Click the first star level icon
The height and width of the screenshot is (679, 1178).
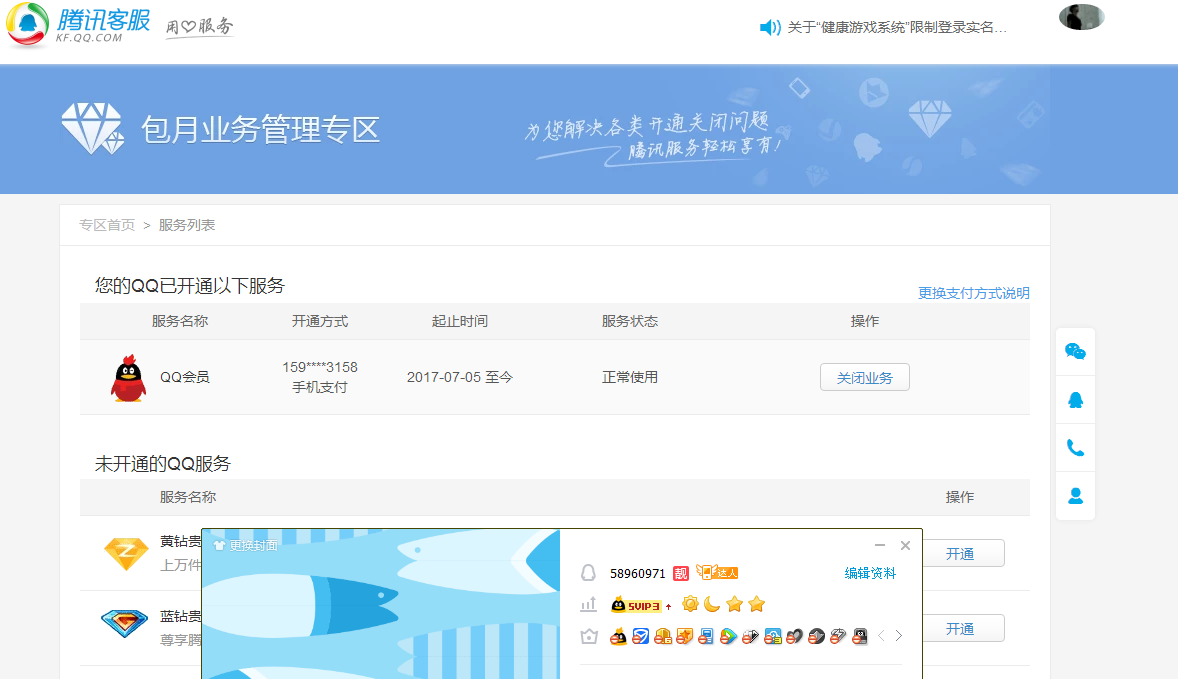tap(734, 604)
